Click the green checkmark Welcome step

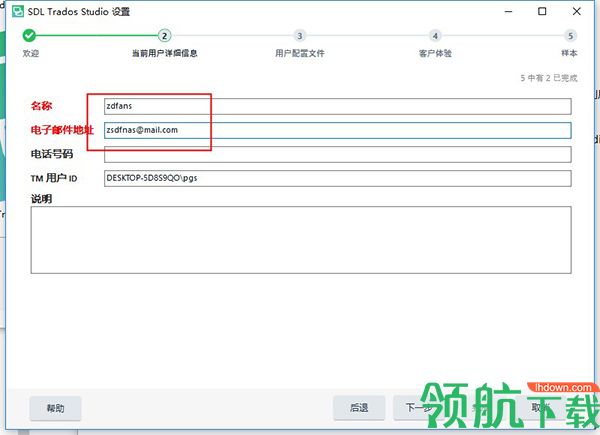[29, 36]
